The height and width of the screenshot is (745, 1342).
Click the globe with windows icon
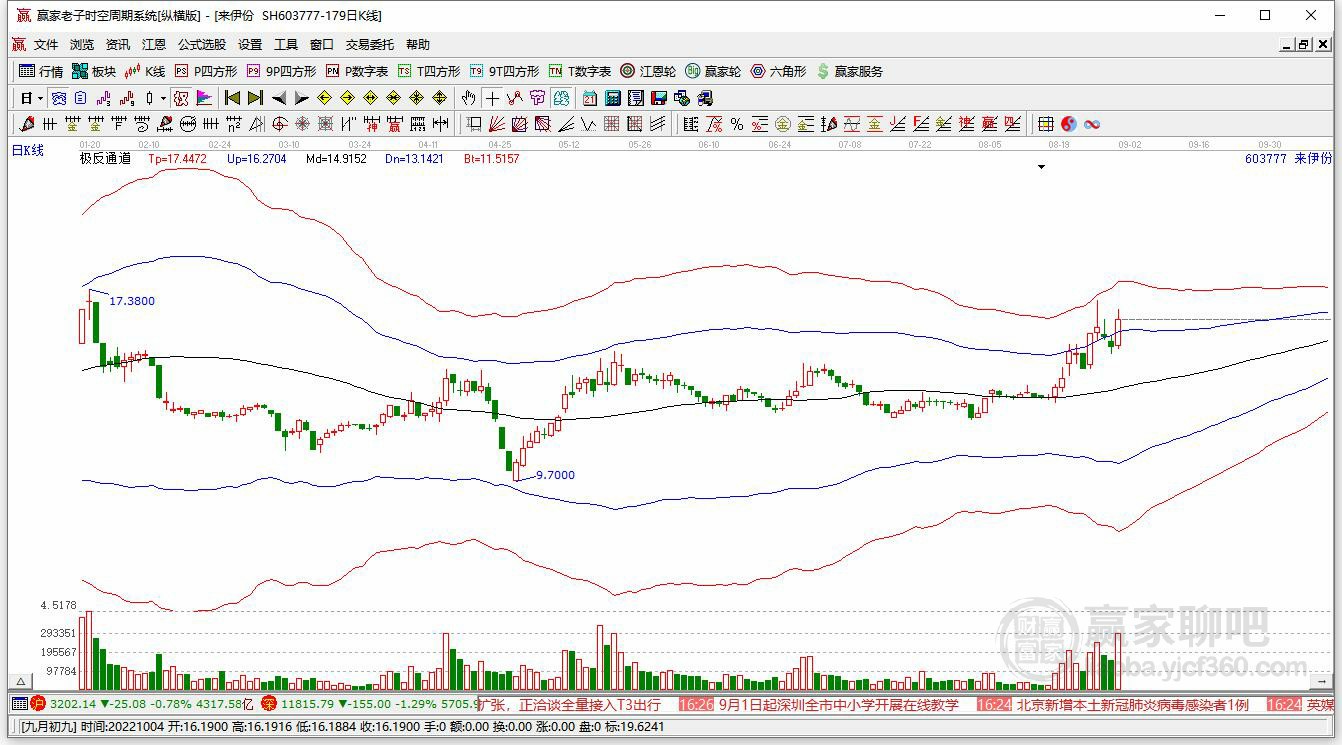pos(682,98)
